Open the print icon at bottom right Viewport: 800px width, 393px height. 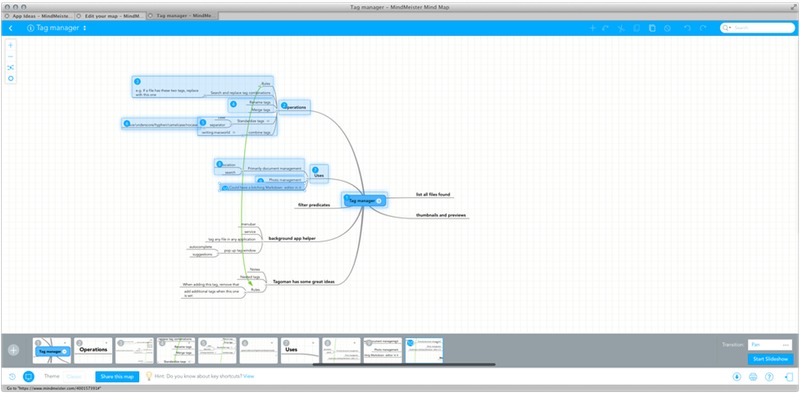coord(753,377)
